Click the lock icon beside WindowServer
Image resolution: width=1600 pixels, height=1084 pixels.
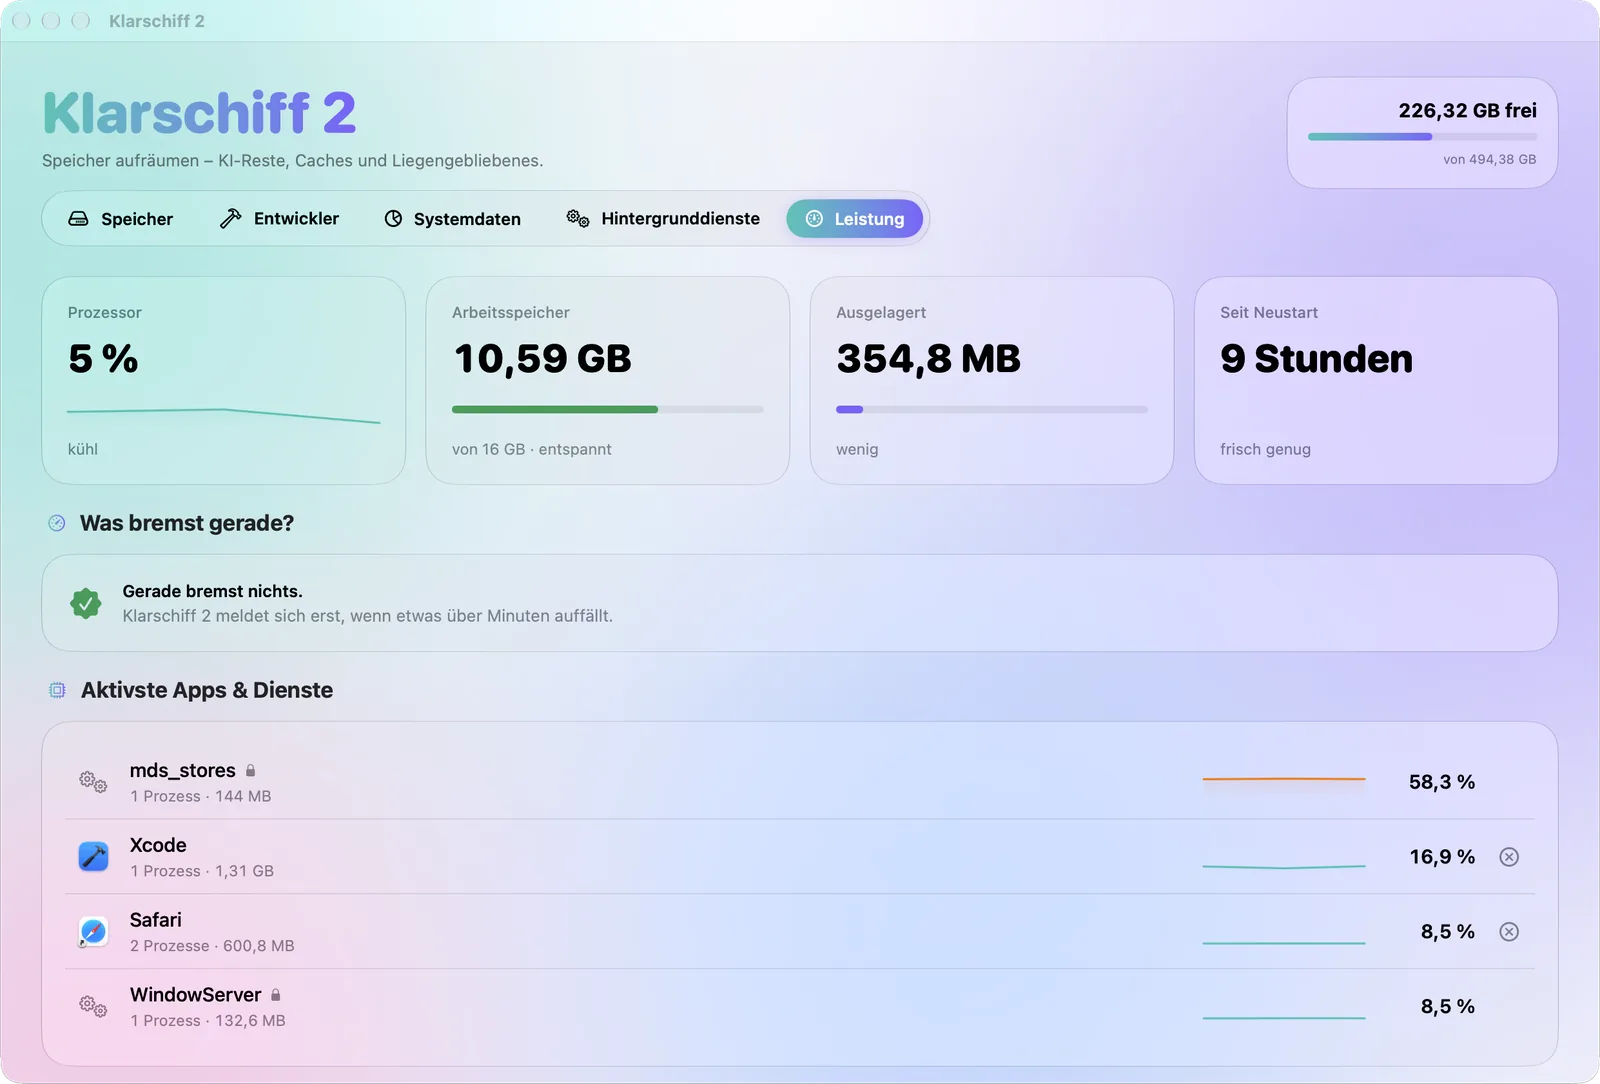tap(276, 995)
